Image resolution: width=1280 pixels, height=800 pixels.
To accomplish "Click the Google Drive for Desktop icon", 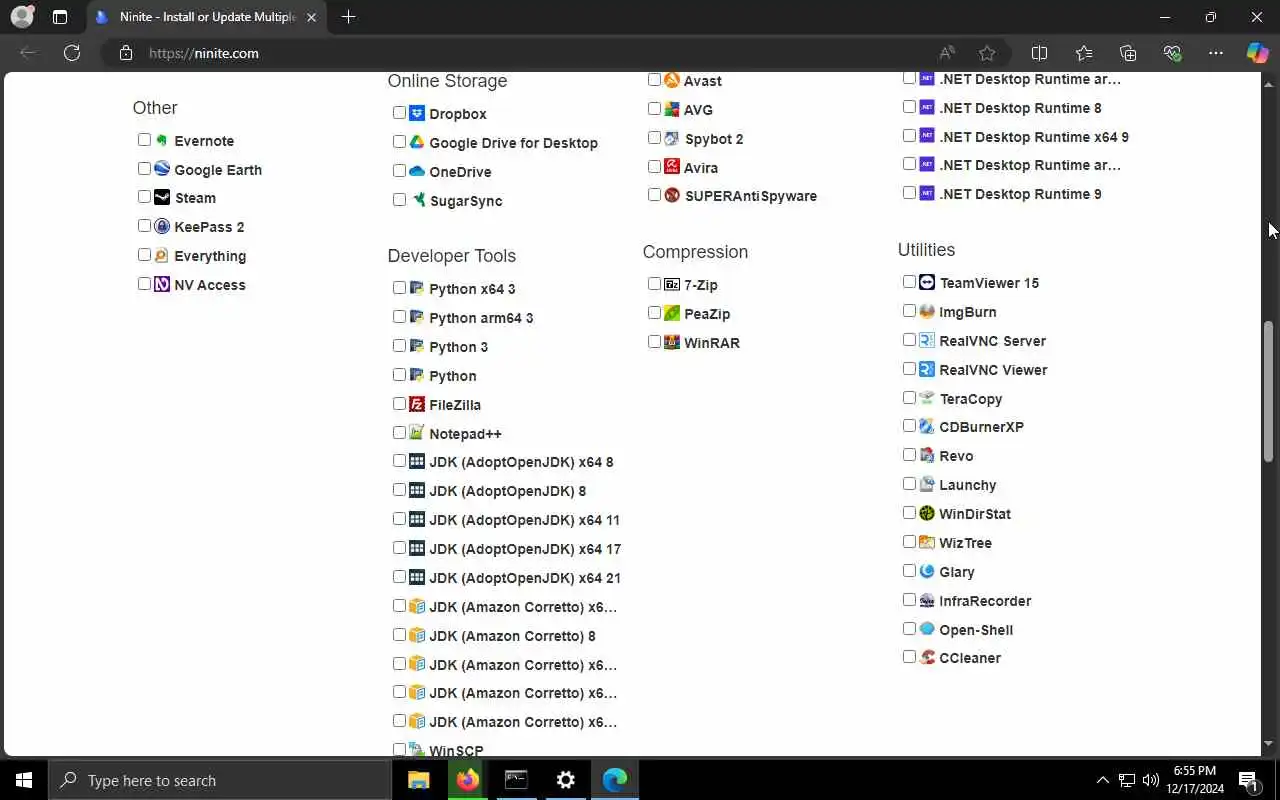I will tap(417, 143).
